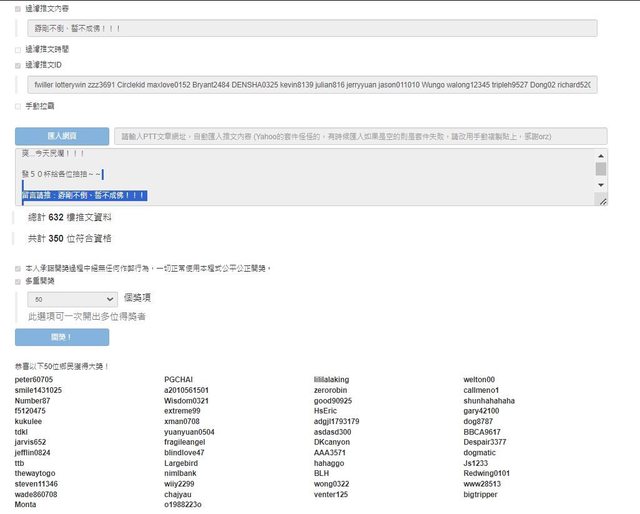The width and height of the screenshot is (640, 514).
Task: Click the PTT article URL input field
Action: point(358,136)
